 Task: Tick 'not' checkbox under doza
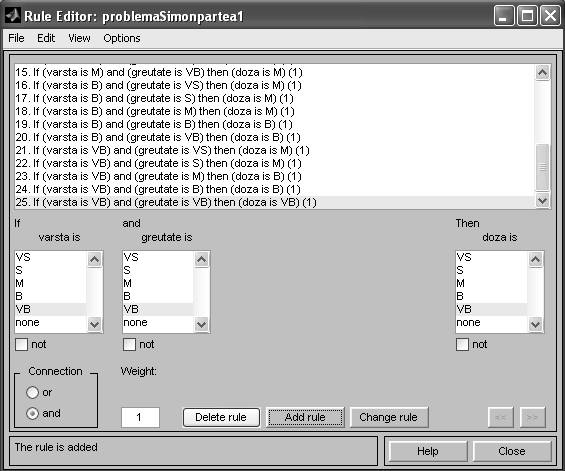click(462, 344)
